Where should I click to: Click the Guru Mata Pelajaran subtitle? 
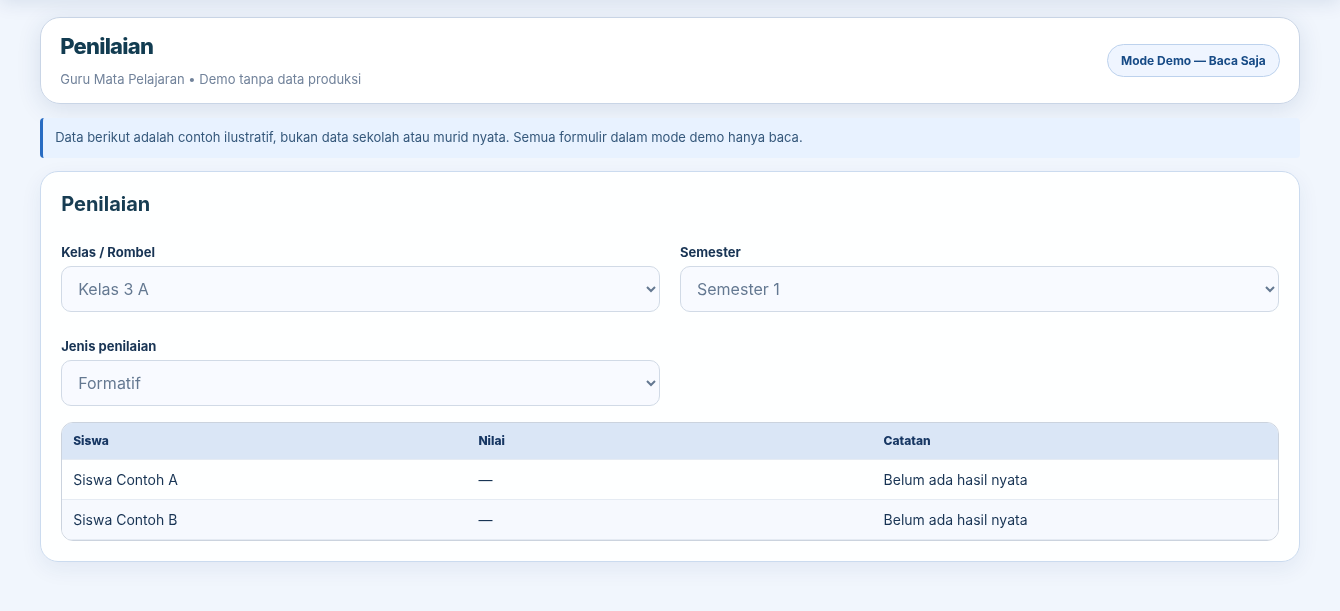[x=210, y=79]
